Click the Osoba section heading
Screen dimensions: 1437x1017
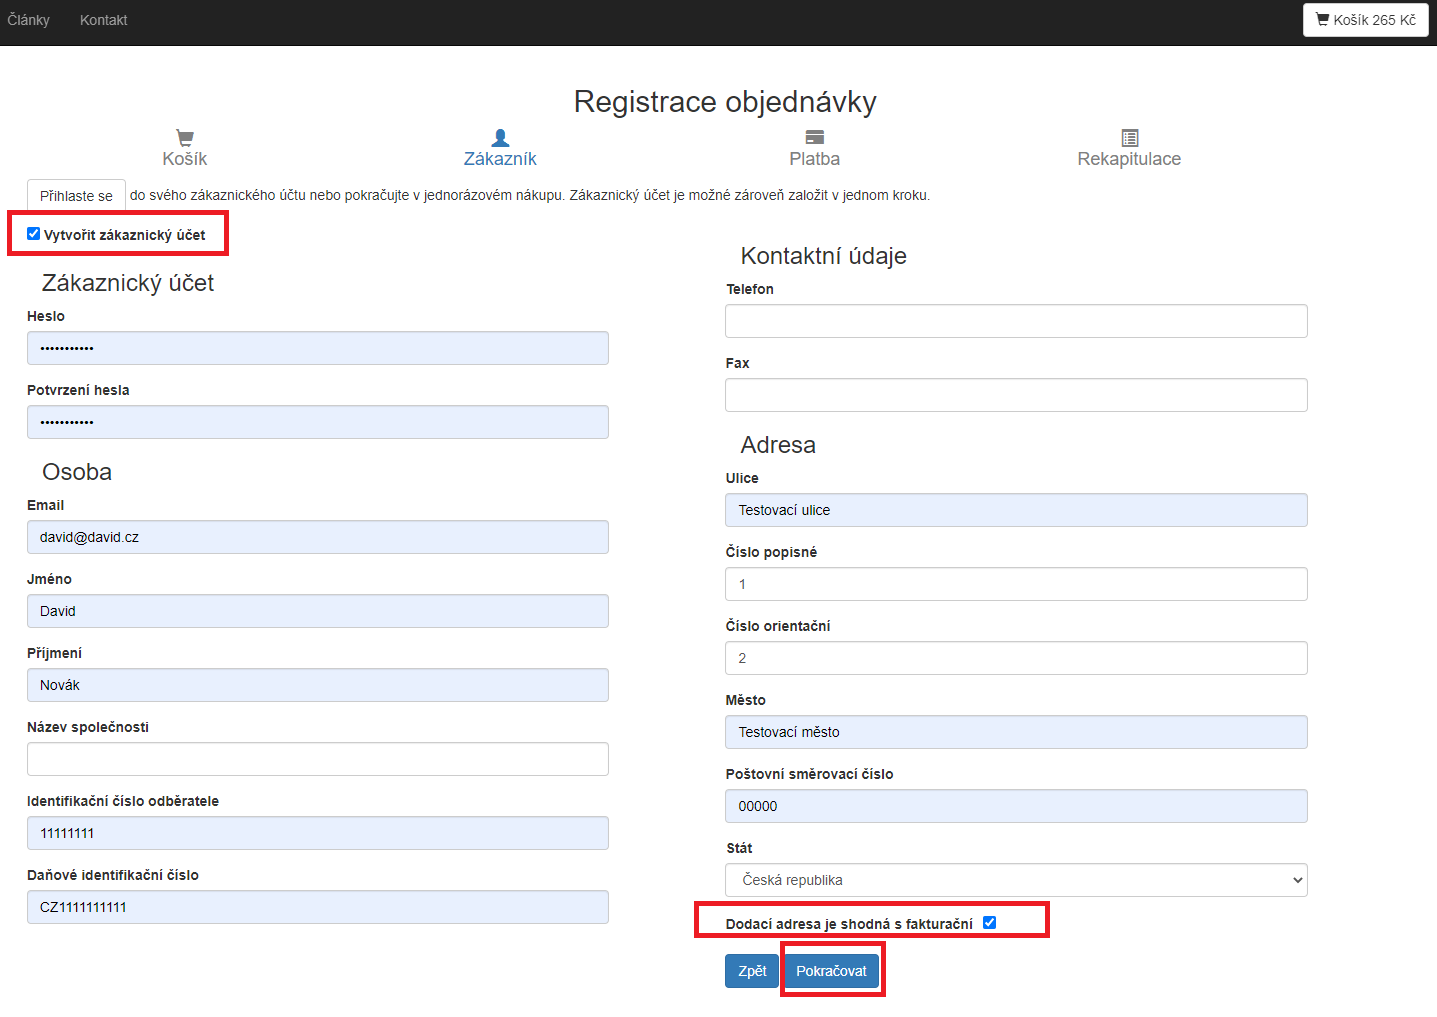pyautogui.click(x=77, y=472)
